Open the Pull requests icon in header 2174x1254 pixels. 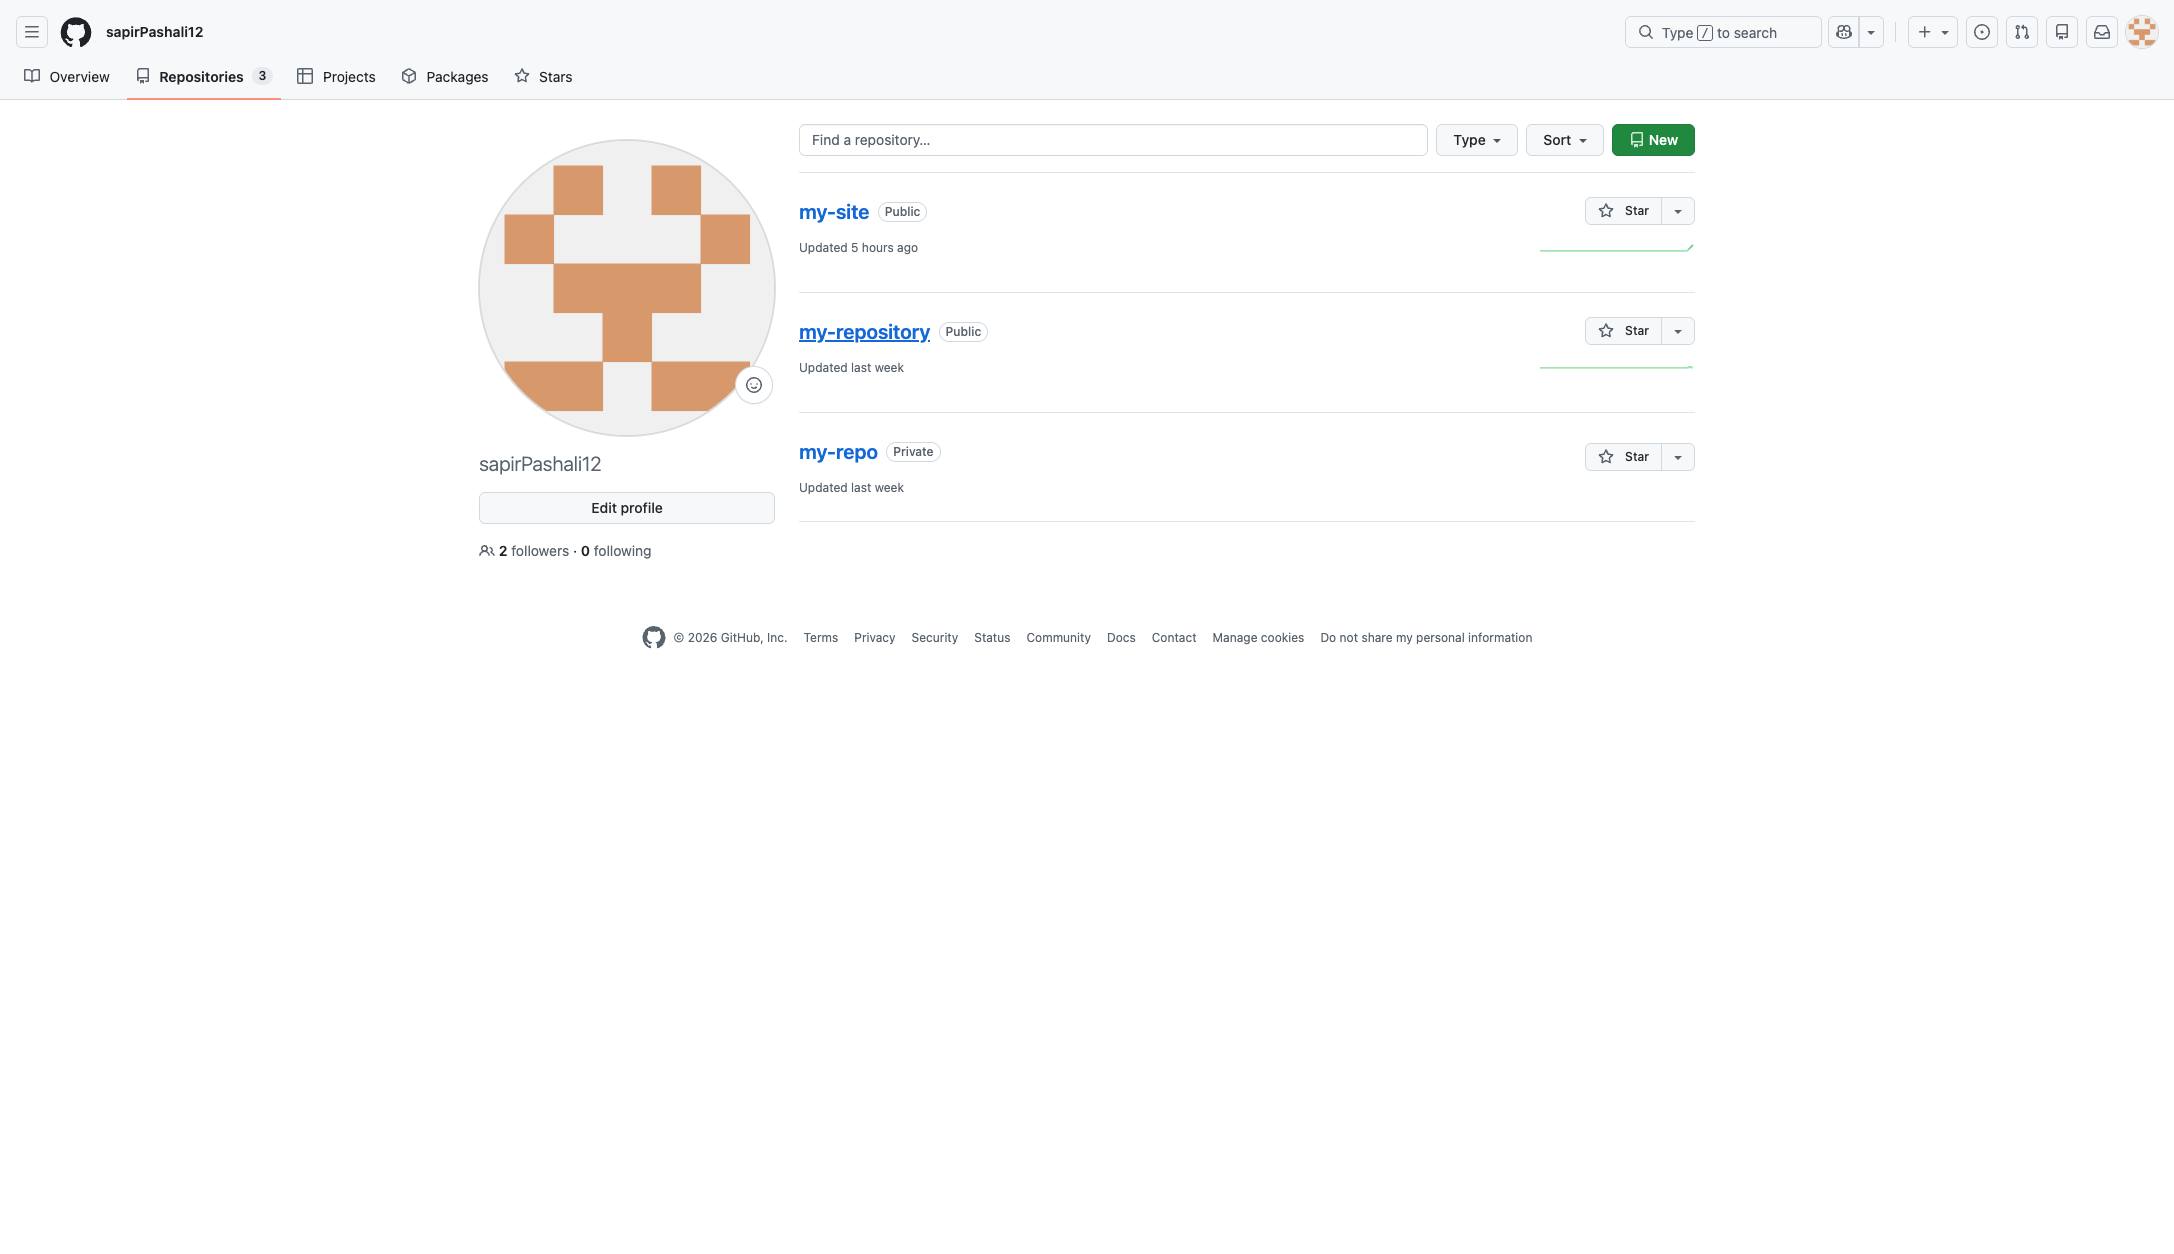(x=2022, y=32)
